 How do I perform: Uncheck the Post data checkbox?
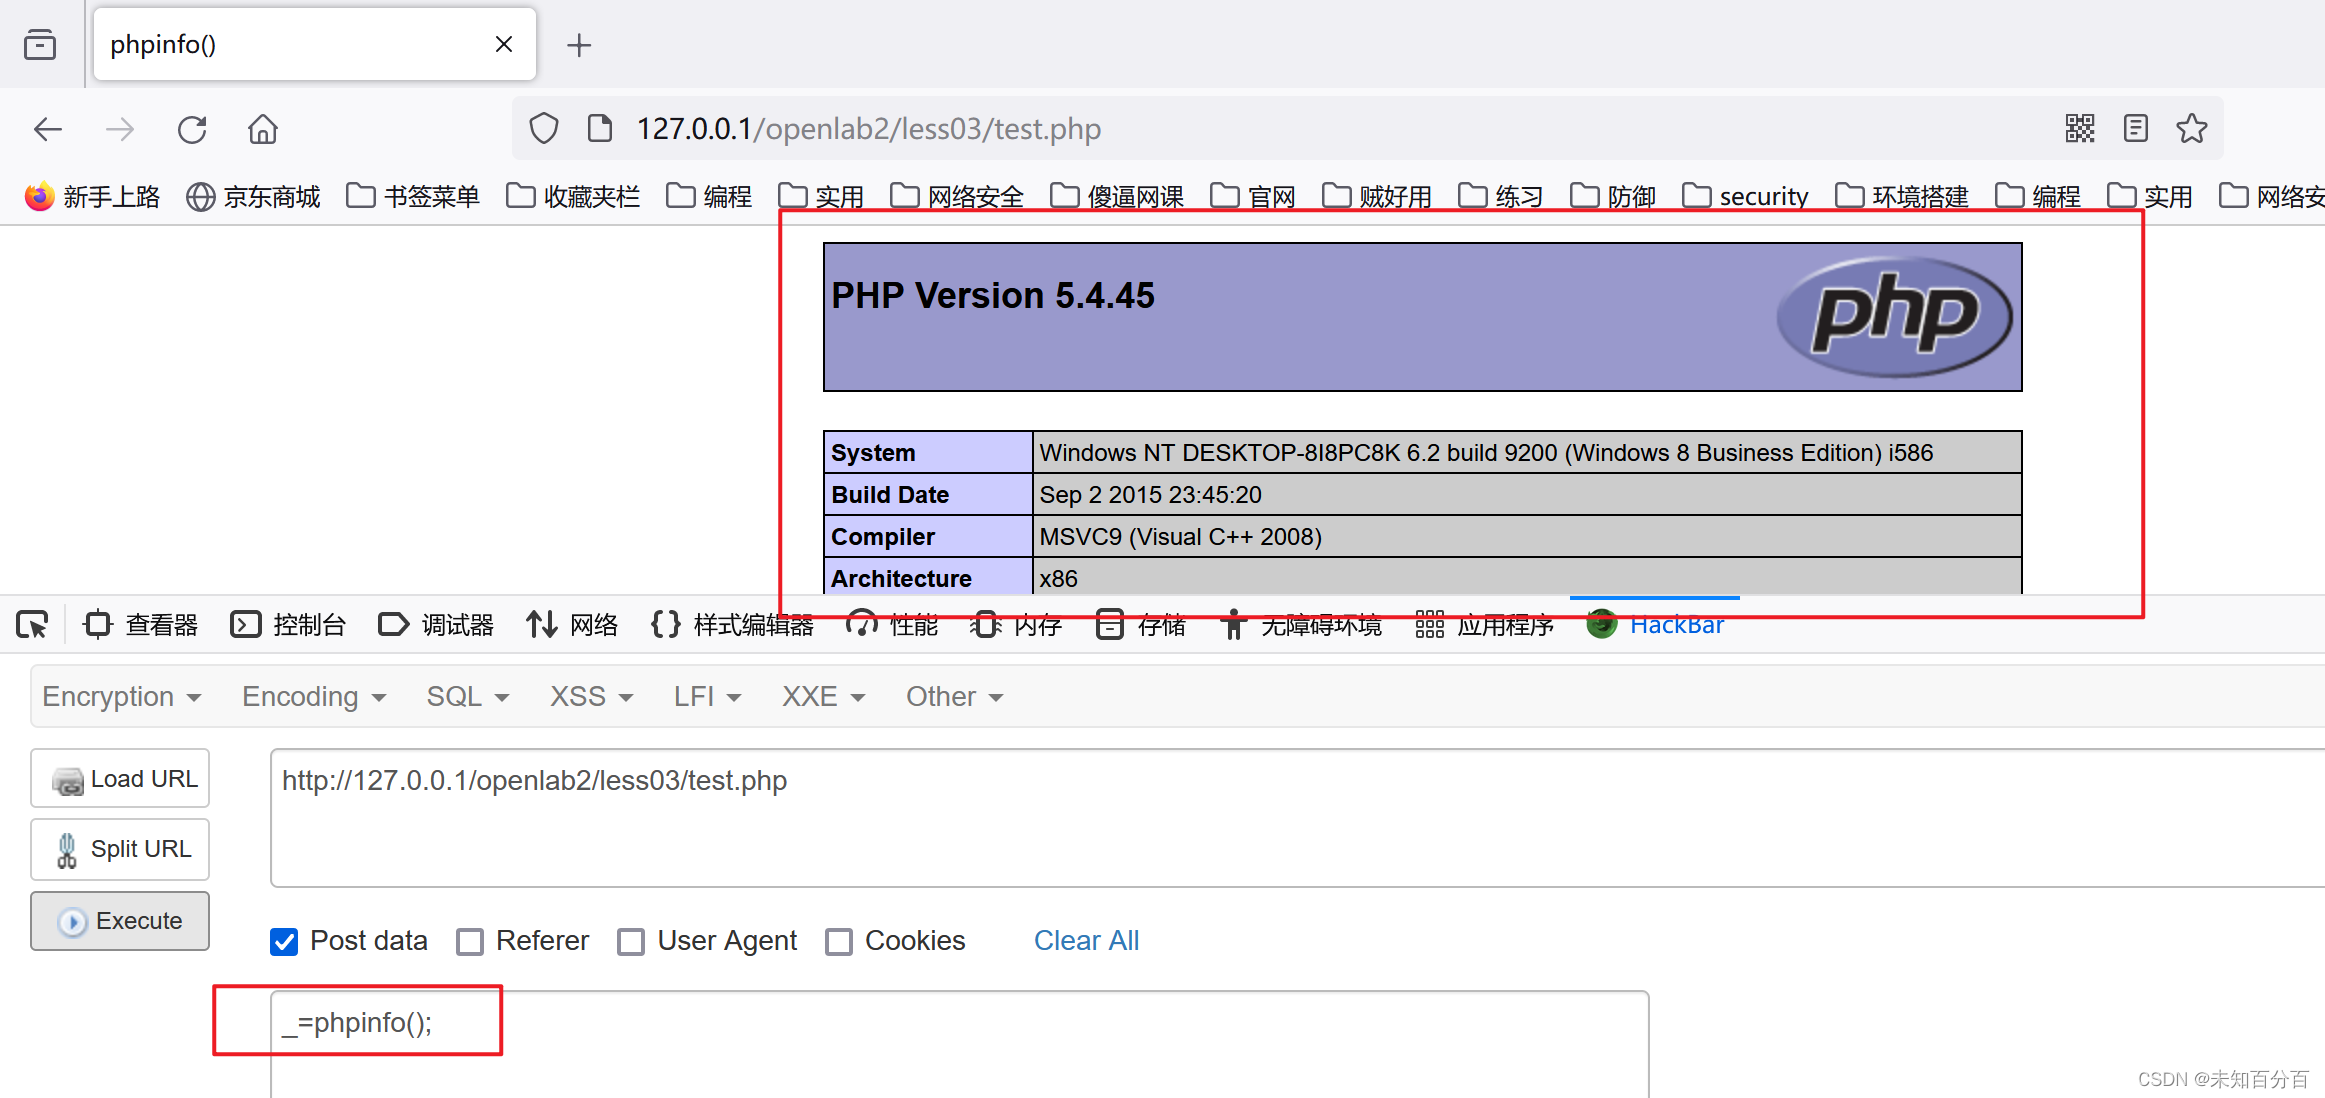coord(284,942)
